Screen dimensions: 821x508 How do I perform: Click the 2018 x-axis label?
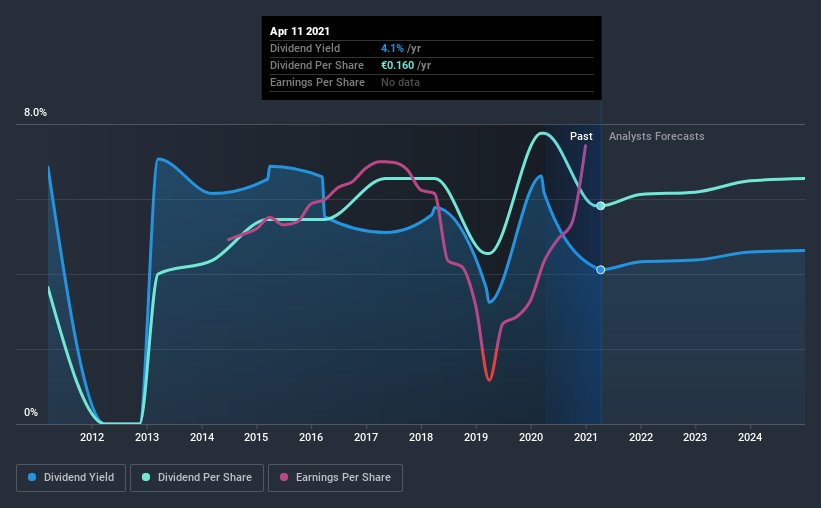click(x=421, y=437)
